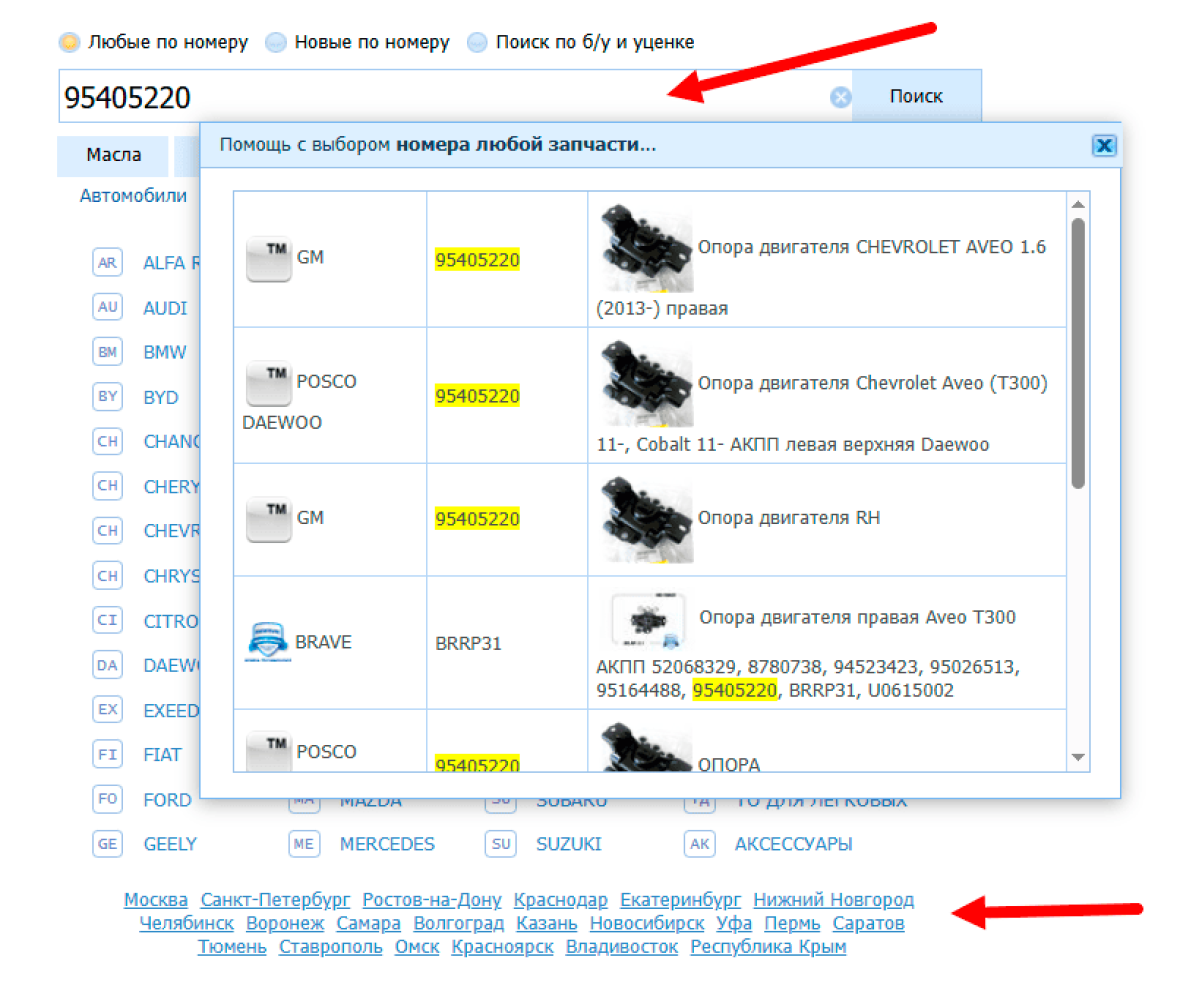
Task: Select 'Опора двигателя RH' description
Action: coord(789,518)
